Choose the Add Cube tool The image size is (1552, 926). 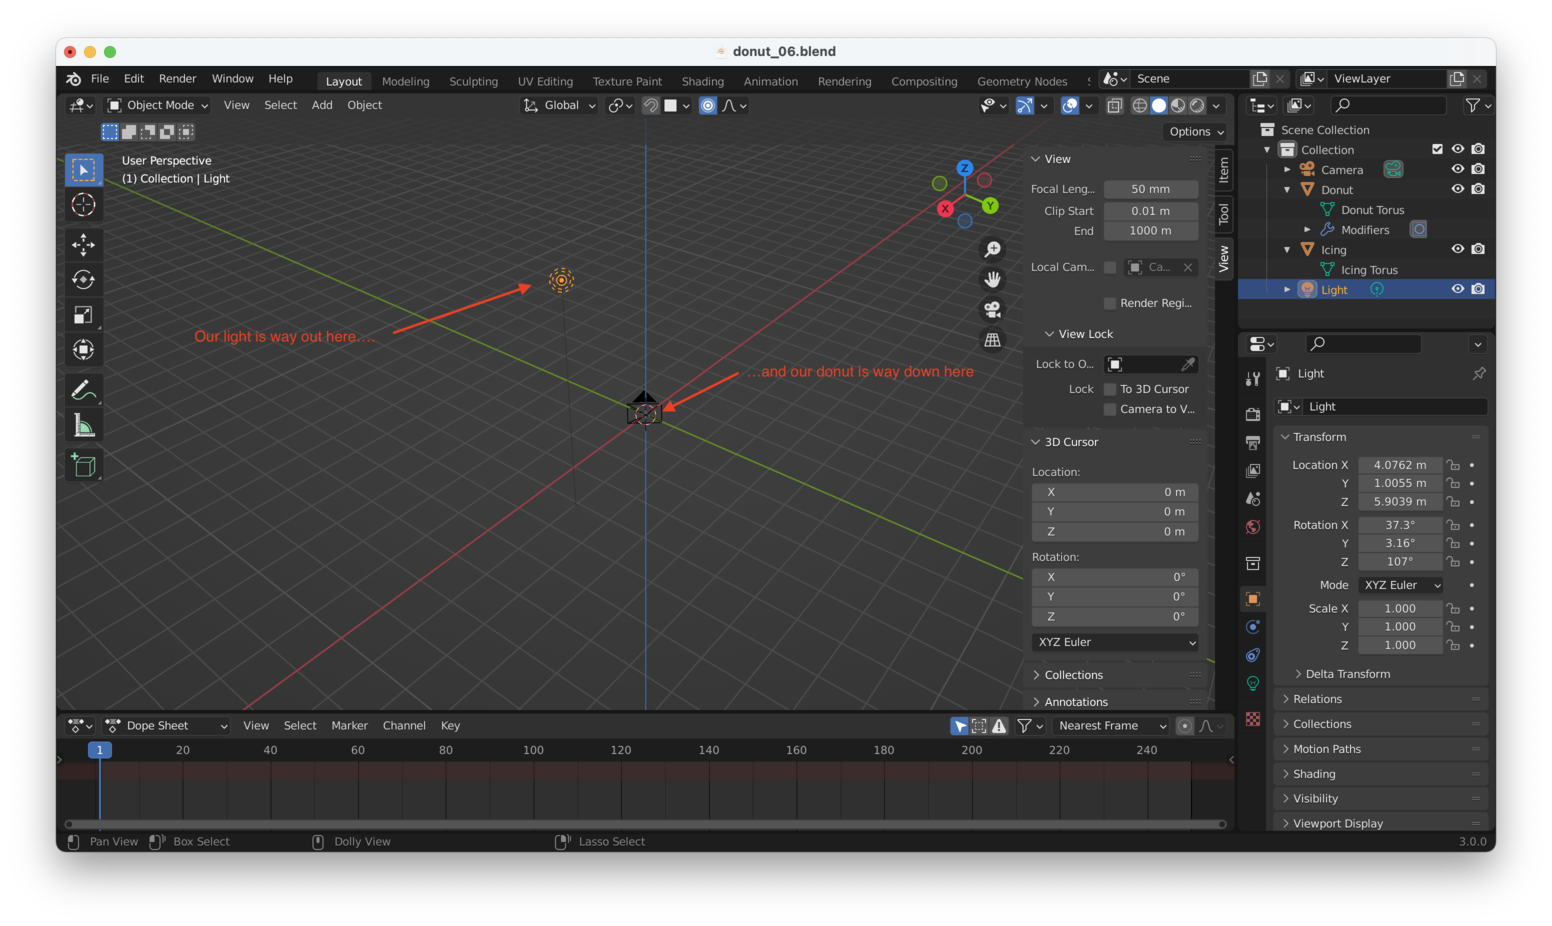click(x=84, y=465)
